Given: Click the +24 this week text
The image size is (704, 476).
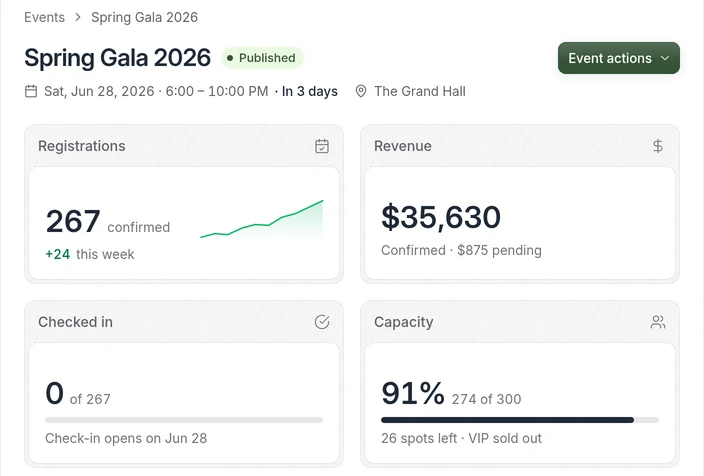Looking at the screenshot, I should point(90,254).
